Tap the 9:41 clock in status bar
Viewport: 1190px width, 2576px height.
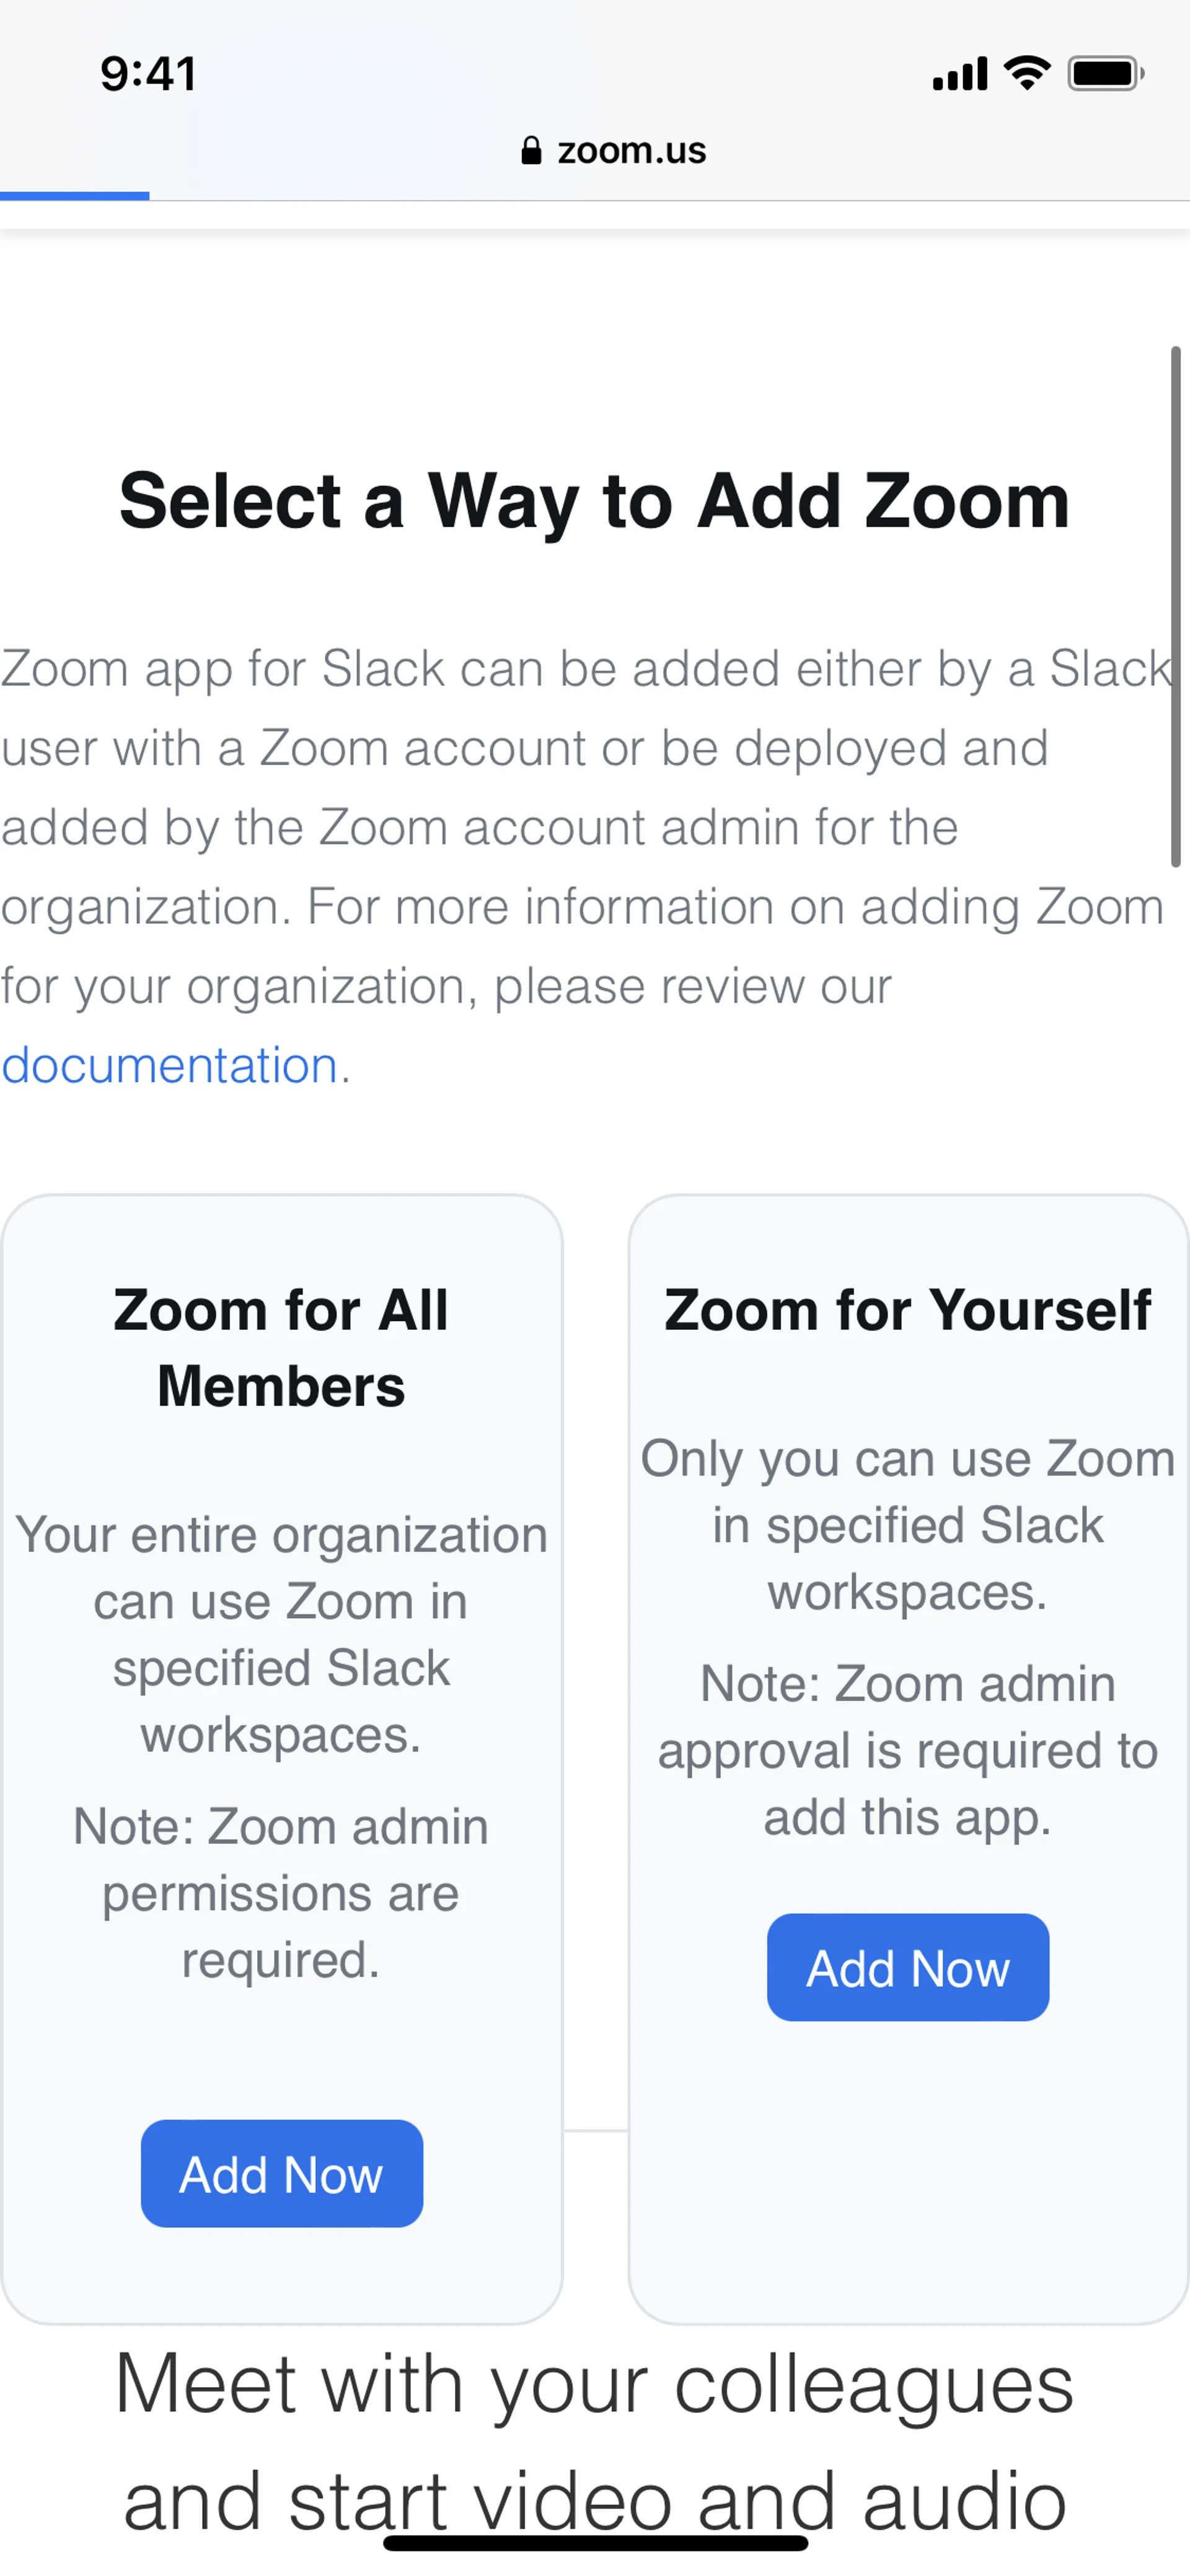pyautogui.click(x=148, y=74)
